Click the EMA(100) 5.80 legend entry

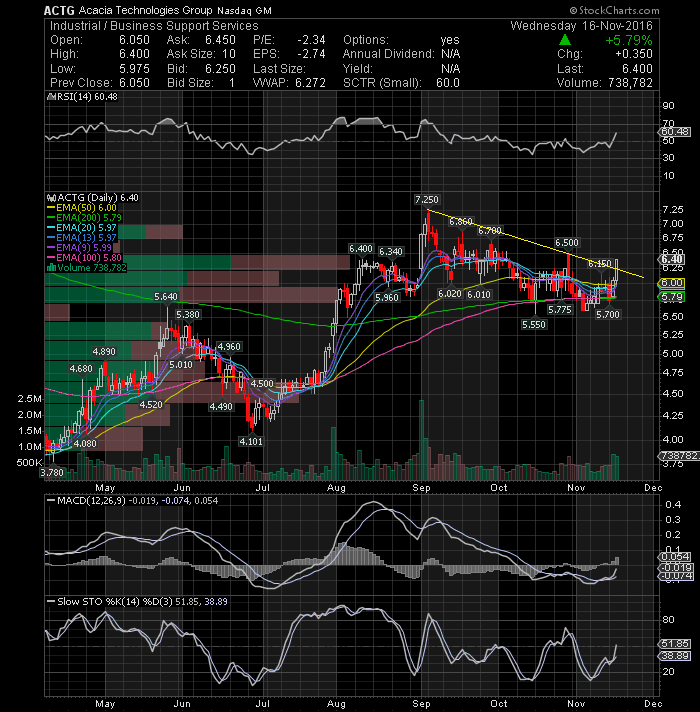84,257
